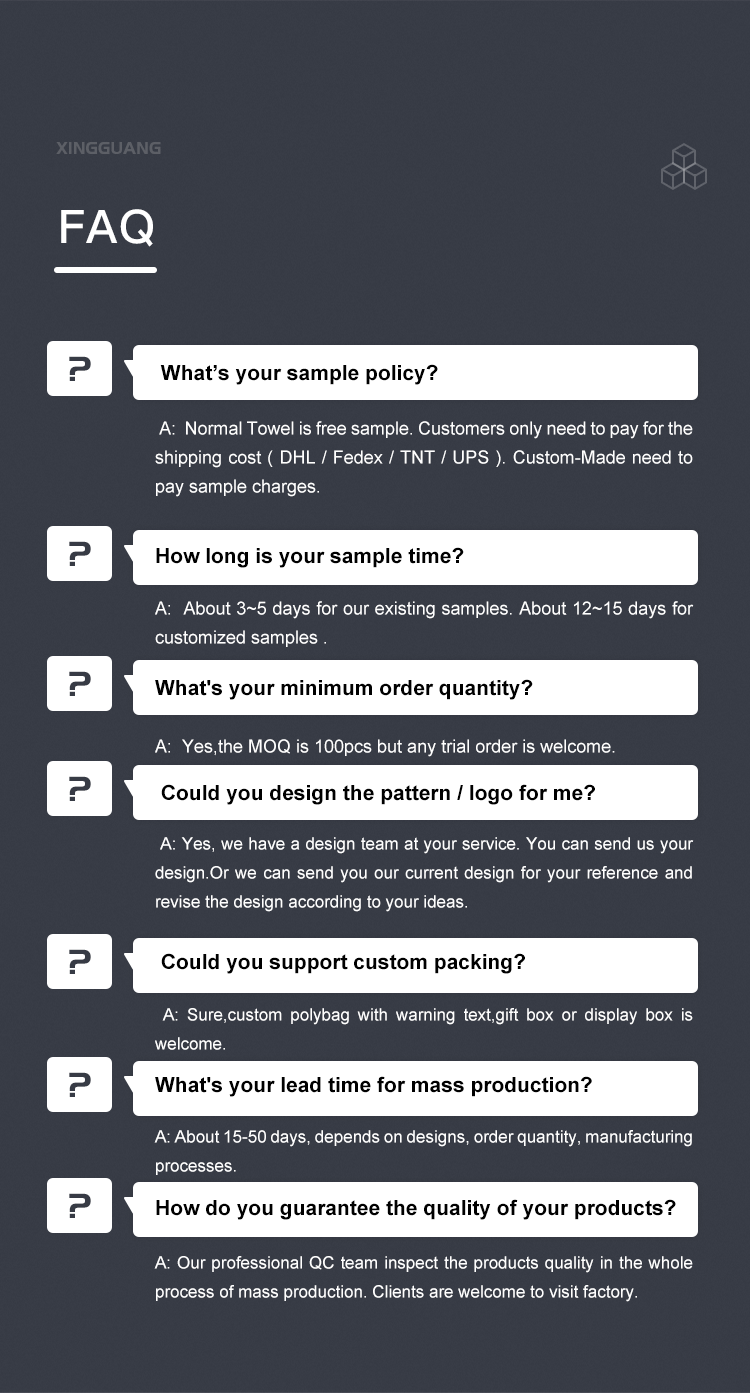The image size is (750, 1393).
Task: Click the answer mentioning DHL / Fedex shipping
Action: [423, 458]
